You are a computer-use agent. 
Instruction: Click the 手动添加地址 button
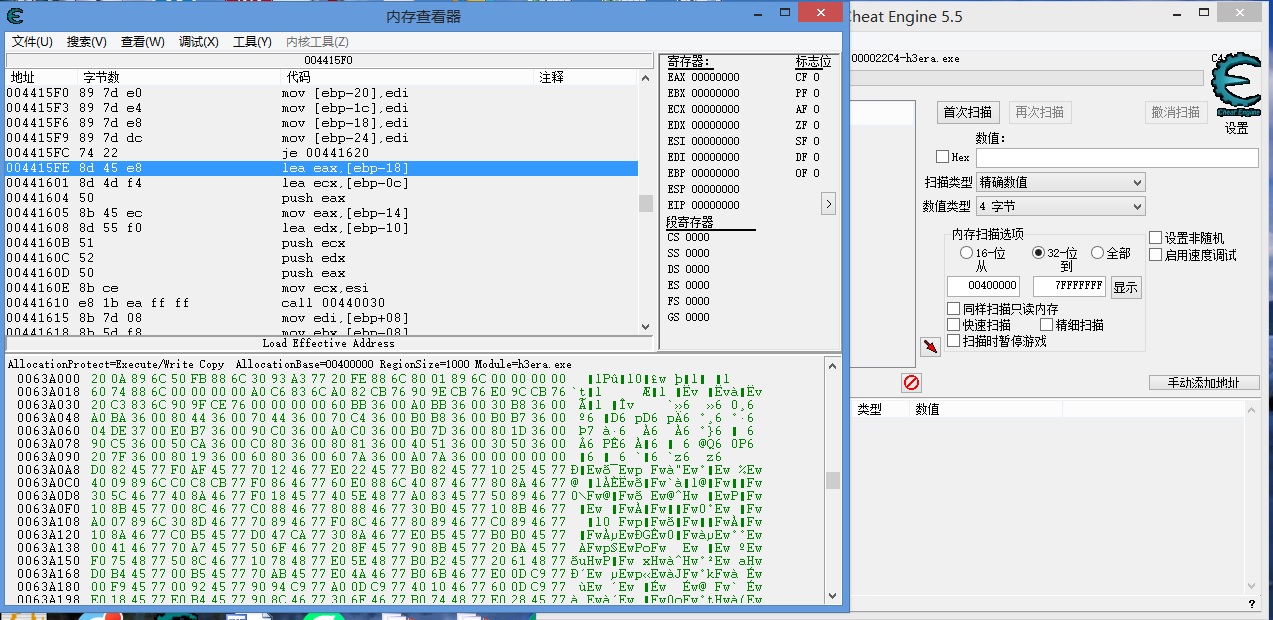pyautogui.click(x=1203, y=383)
